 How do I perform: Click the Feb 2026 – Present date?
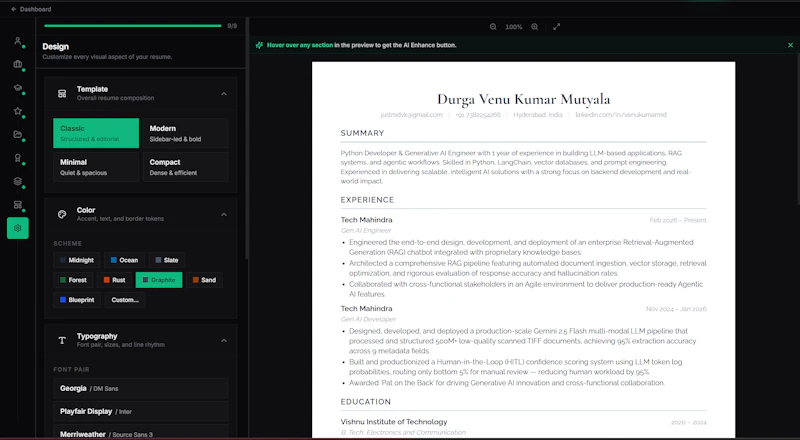pyautogui.click(x=678, y=220)
